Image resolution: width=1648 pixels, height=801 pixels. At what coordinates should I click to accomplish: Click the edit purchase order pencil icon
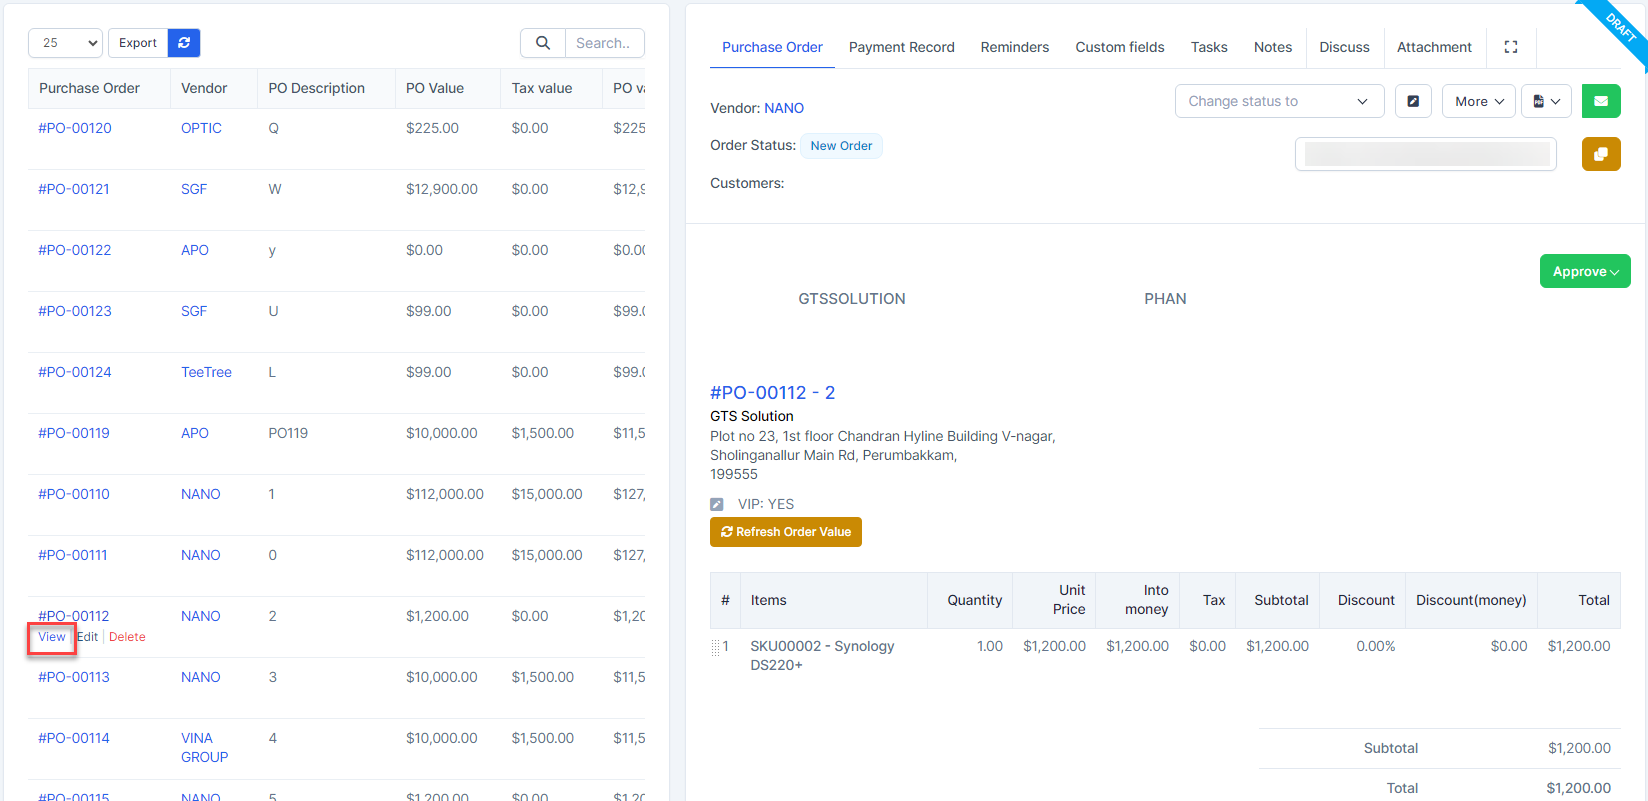1413,101
